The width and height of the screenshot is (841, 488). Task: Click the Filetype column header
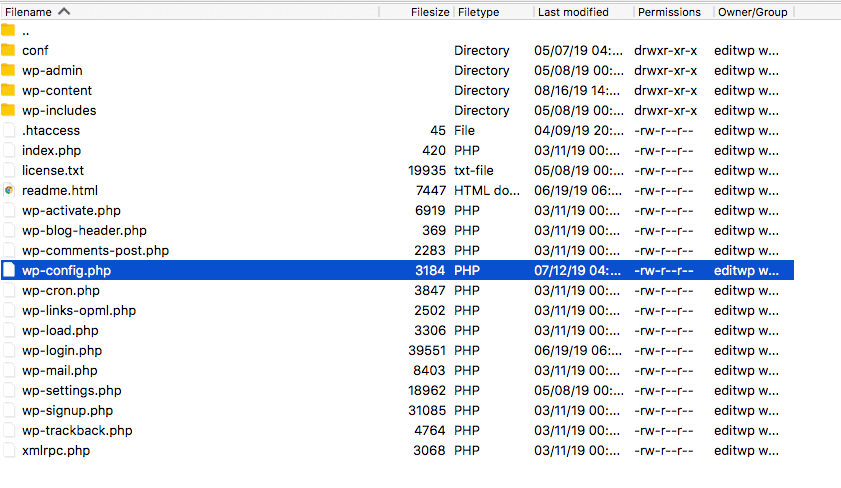click(x=478, y=12)
